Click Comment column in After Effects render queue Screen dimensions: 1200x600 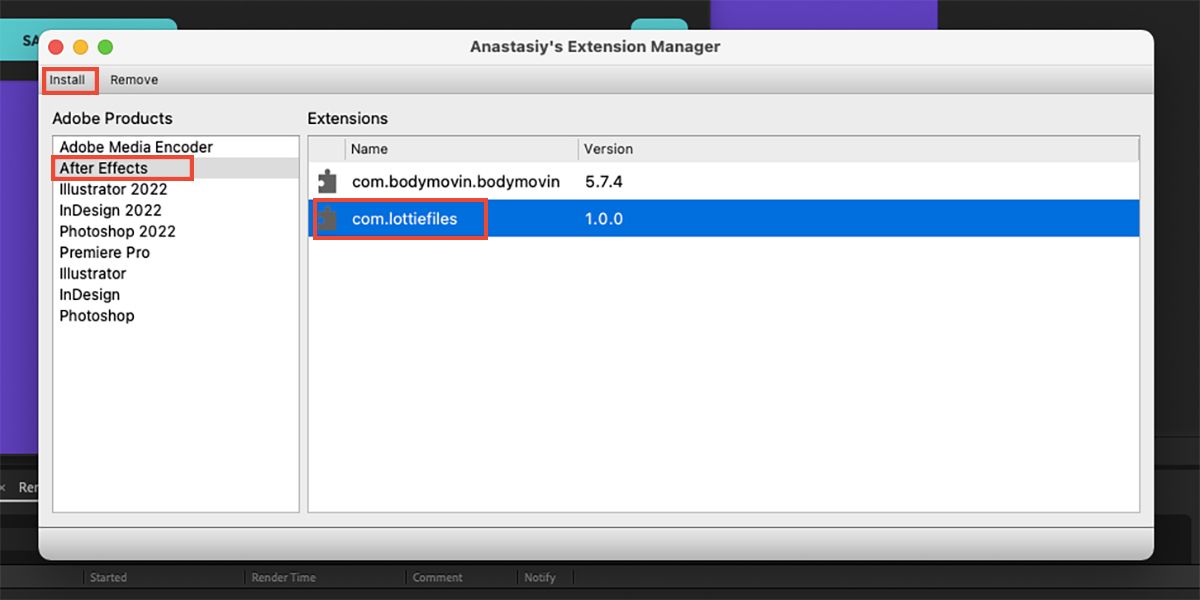[x=437, y=577]
